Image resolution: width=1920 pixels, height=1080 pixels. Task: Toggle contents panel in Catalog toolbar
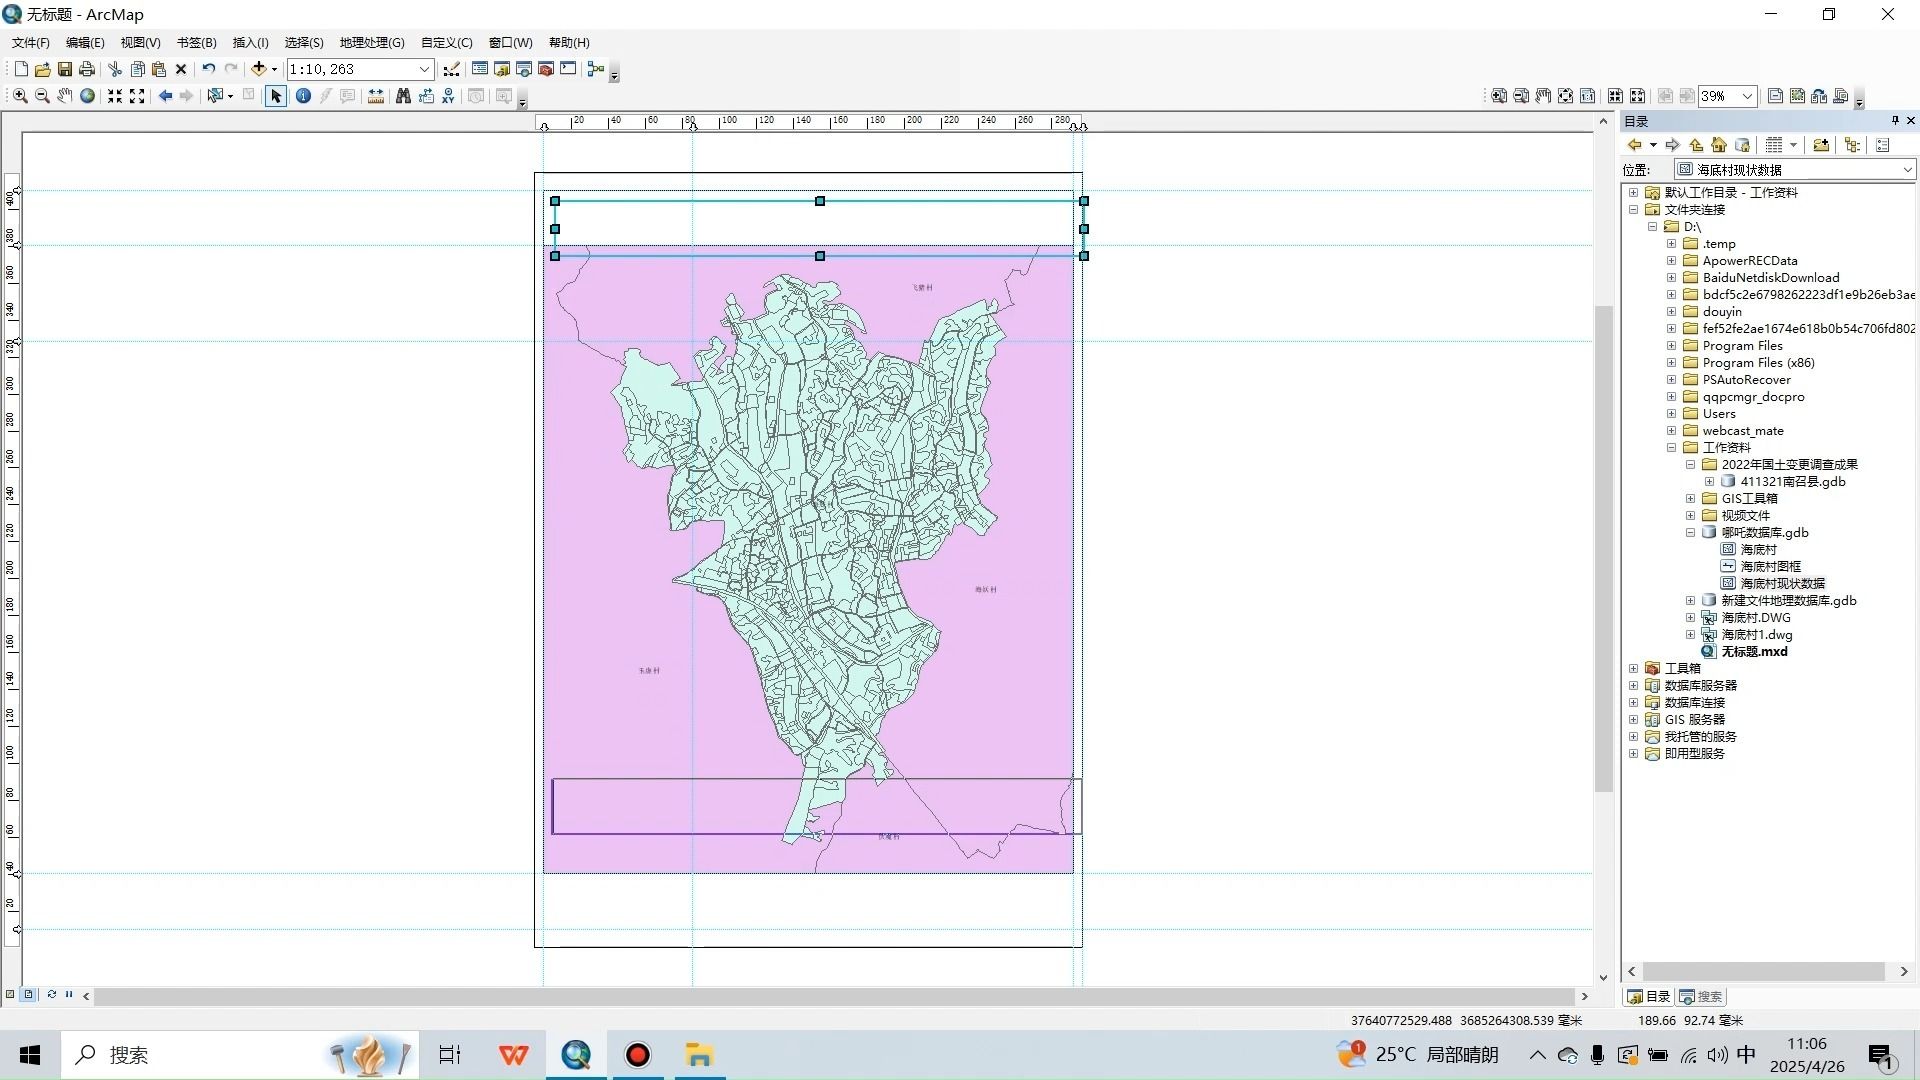[1853, 145]
